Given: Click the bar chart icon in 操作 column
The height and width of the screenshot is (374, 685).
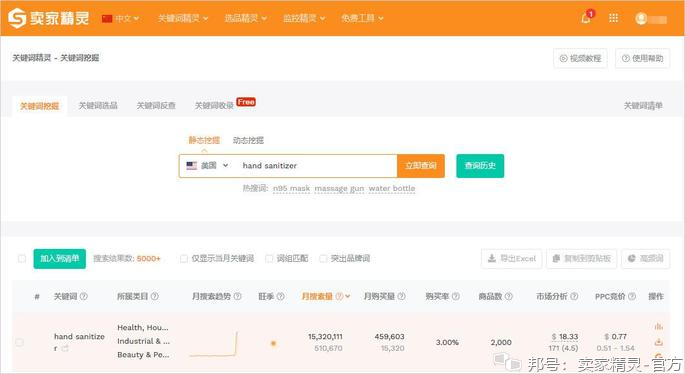Looking at the screenshot, I should click(658, 326).
